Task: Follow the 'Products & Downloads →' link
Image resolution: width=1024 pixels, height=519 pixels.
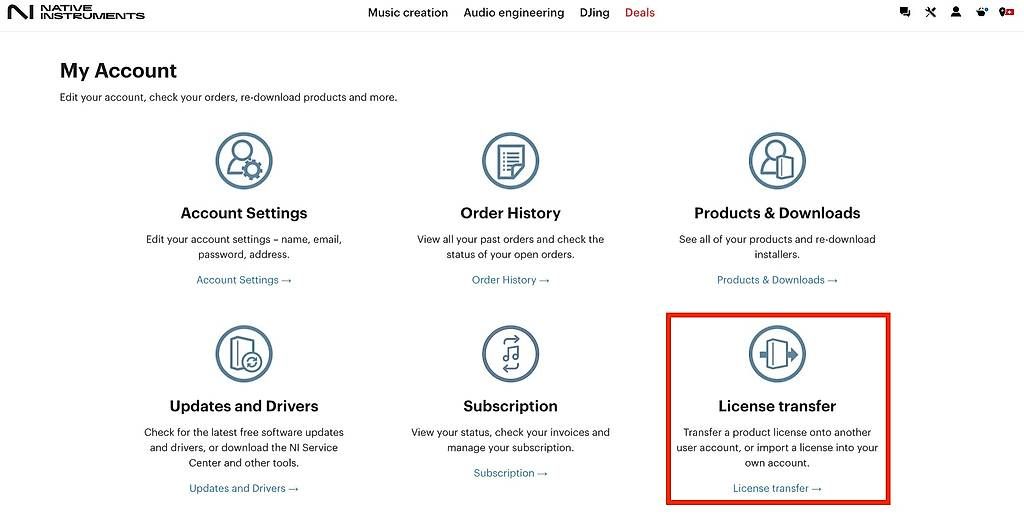Action: 777,280
